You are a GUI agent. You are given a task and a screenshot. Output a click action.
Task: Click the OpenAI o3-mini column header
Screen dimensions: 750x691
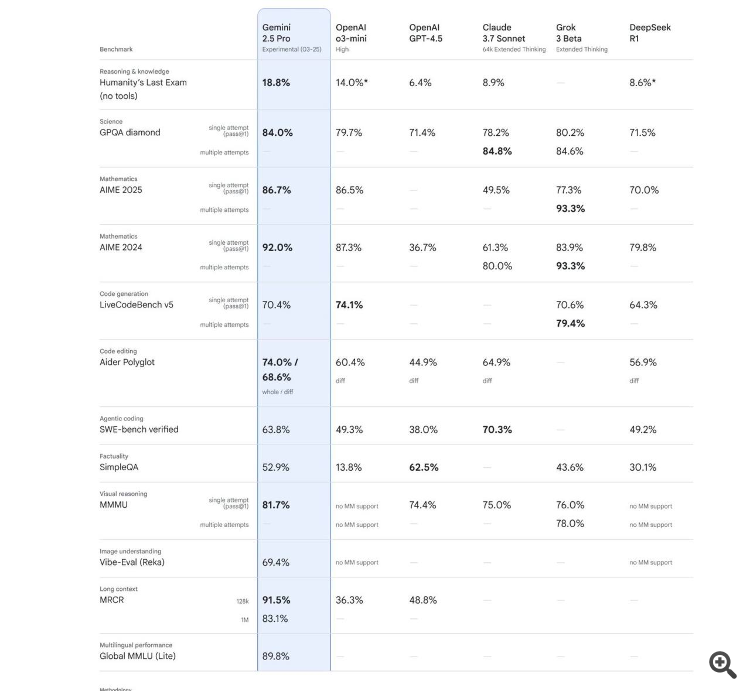click(x=350, y=33)
